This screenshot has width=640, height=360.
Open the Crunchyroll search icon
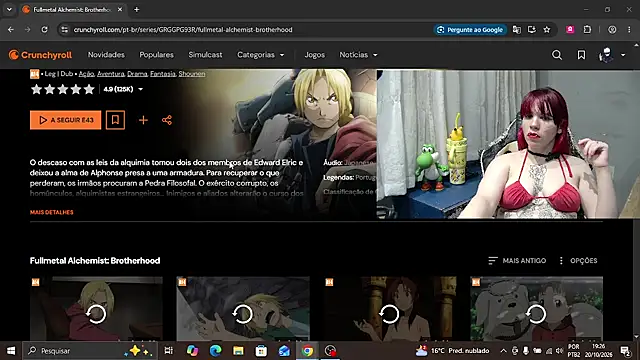[557, 55]
